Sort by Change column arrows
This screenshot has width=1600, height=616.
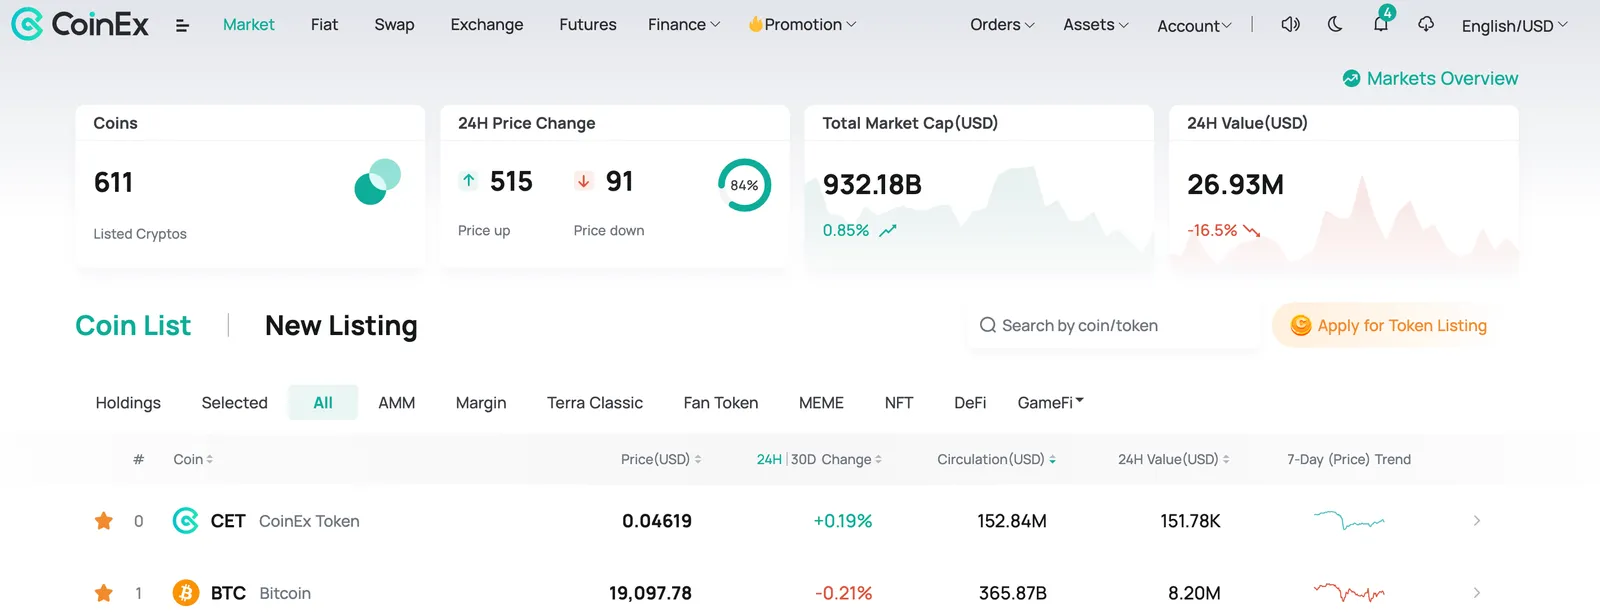click(x=878, y=459)
